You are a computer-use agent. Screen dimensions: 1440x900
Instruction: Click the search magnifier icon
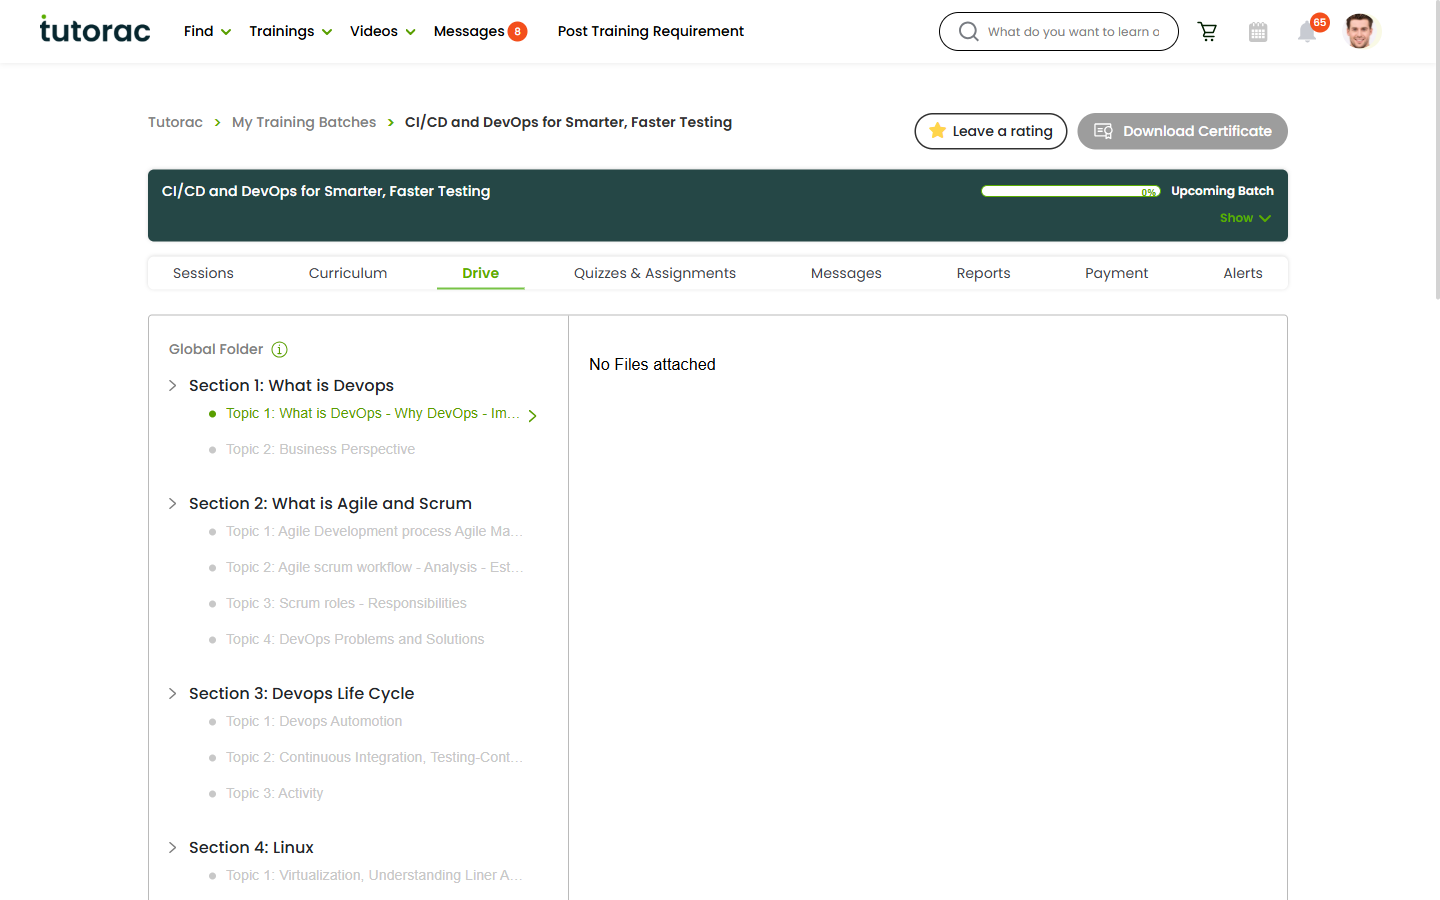click(x=968, y=32)
